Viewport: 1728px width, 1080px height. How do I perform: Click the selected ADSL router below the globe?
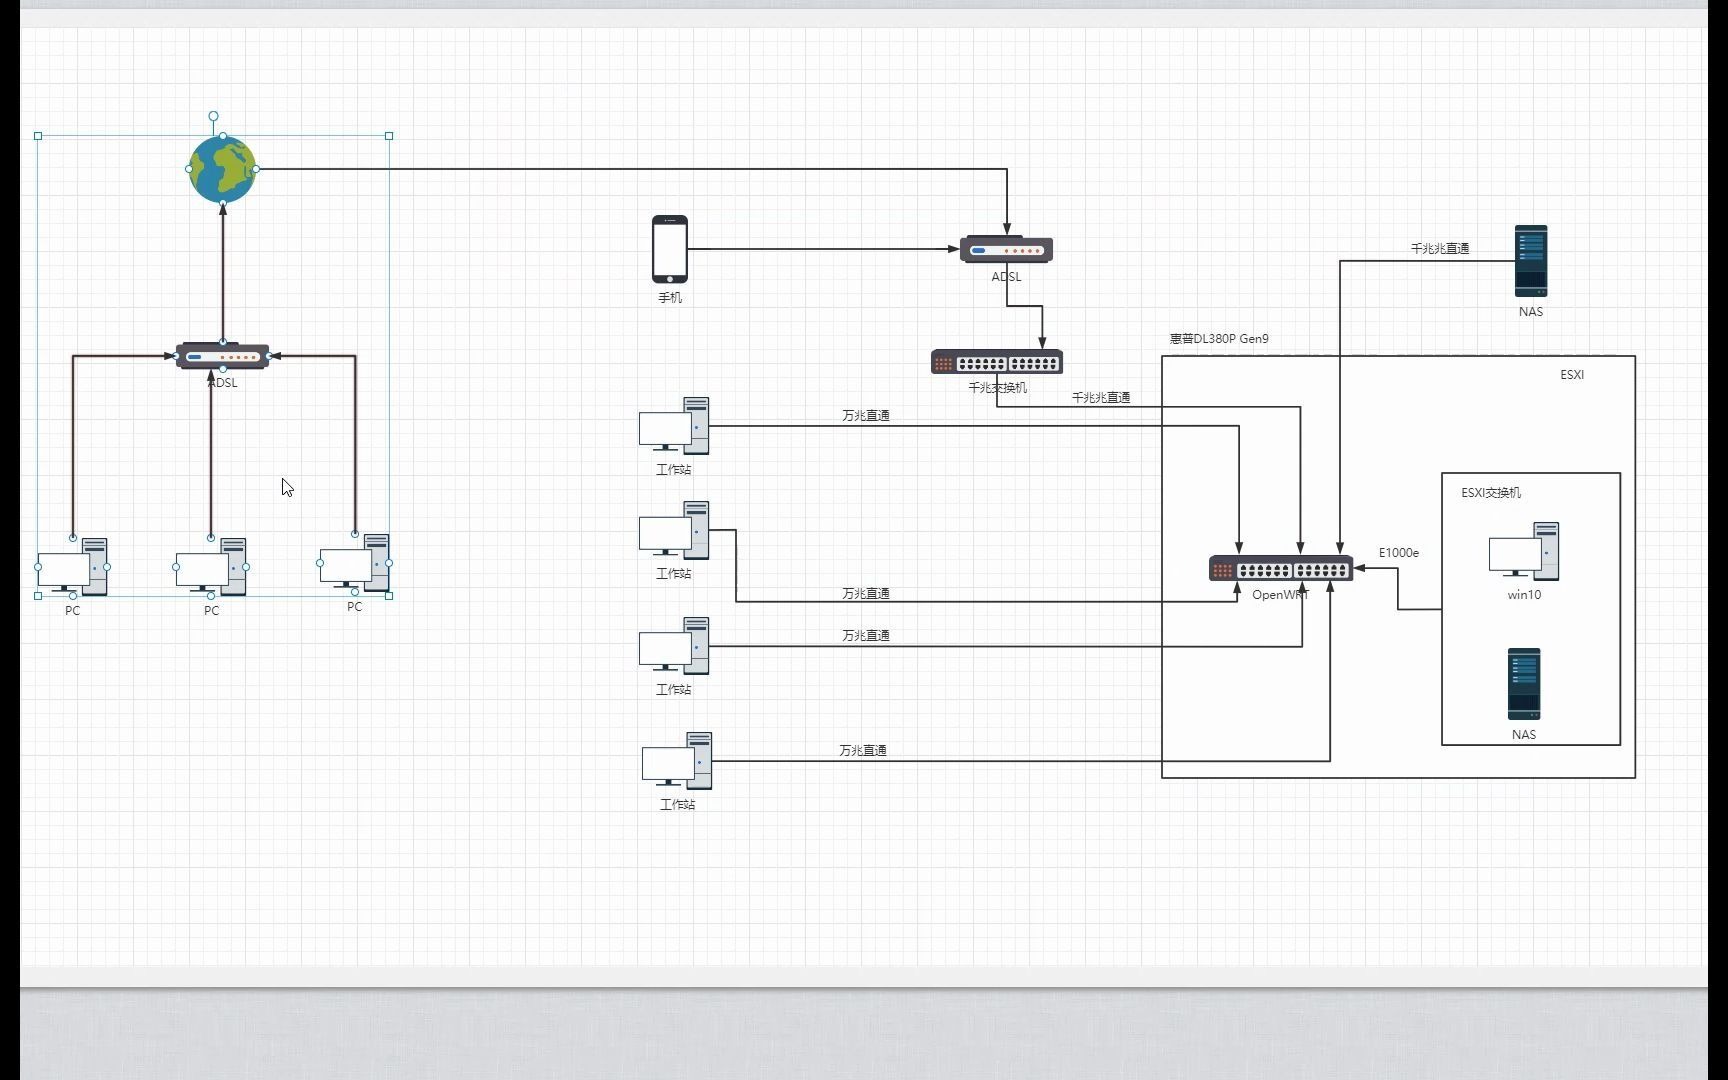point(222,356)
